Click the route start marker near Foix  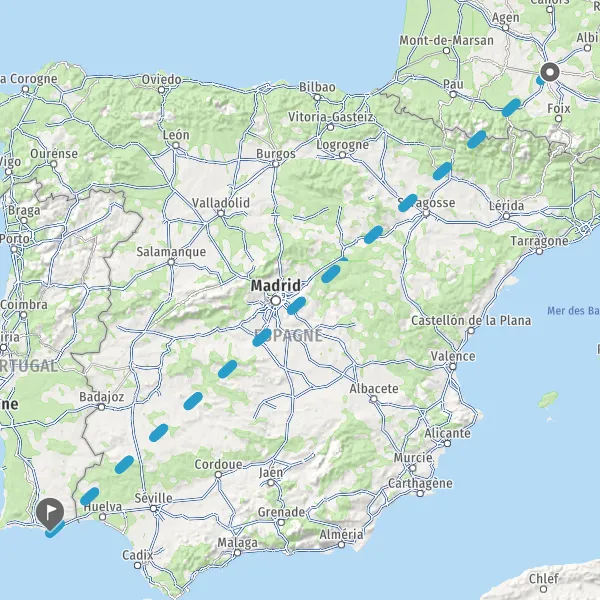pos(550,72)
